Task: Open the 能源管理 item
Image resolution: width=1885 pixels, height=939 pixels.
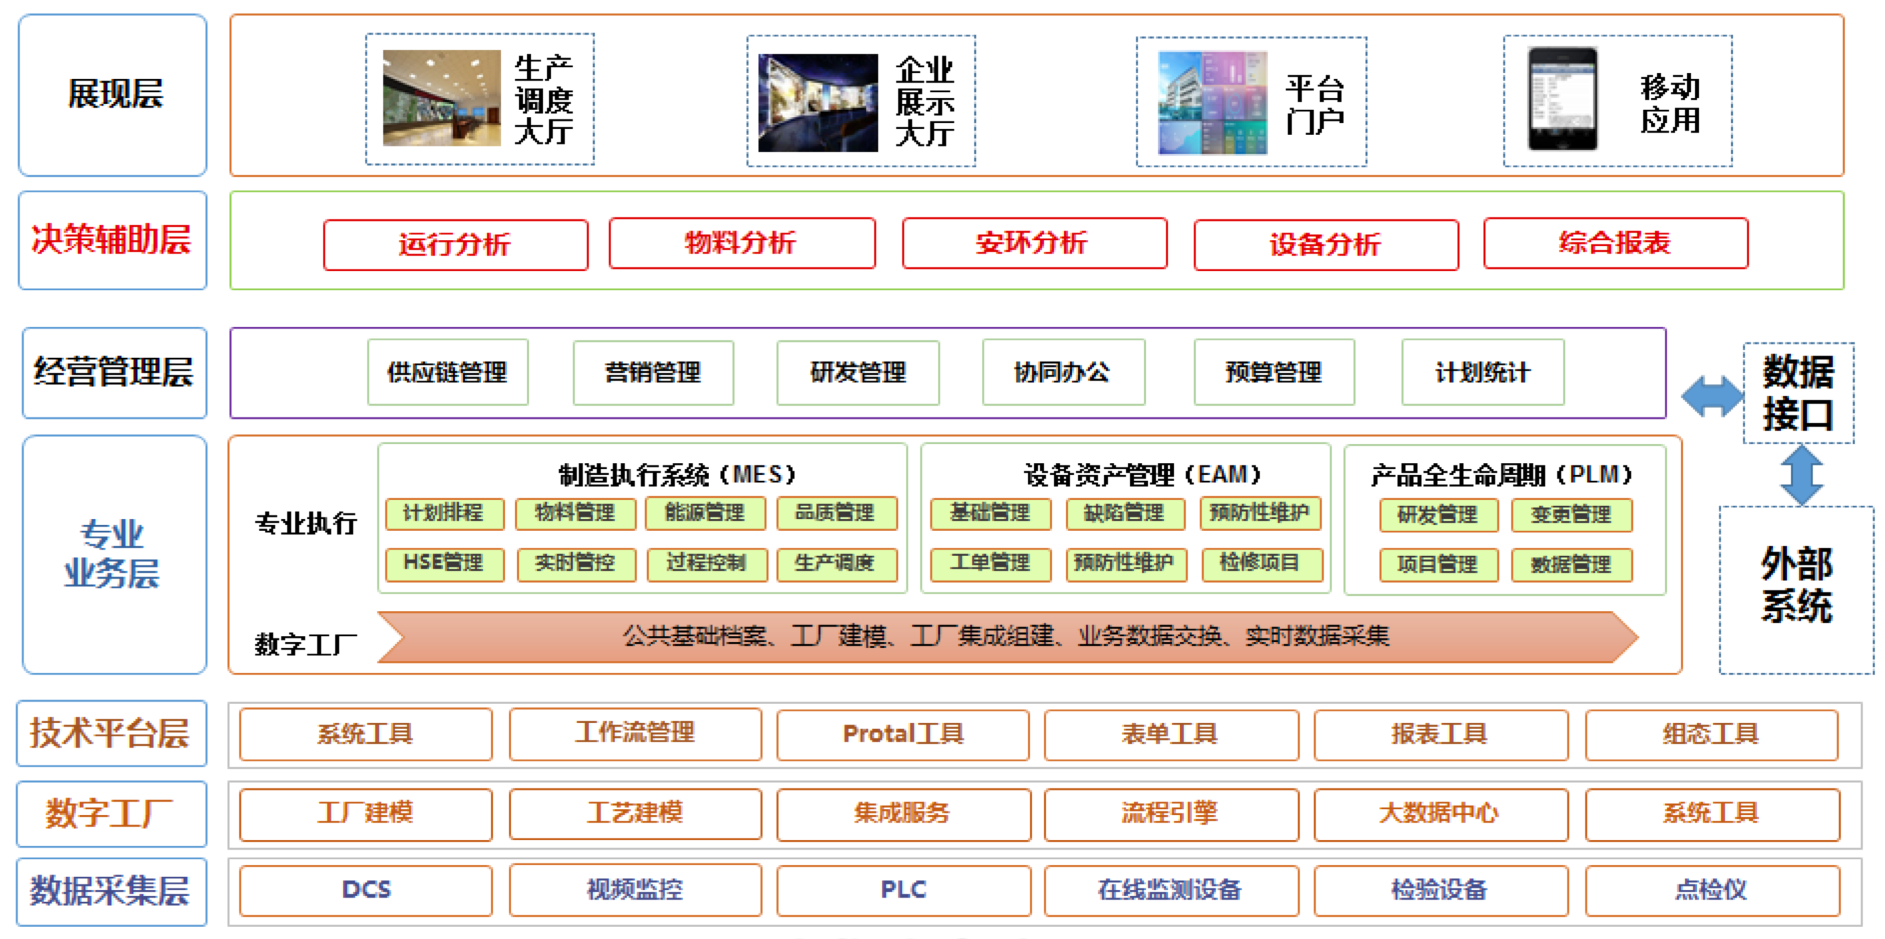Action: pos(705,513)
